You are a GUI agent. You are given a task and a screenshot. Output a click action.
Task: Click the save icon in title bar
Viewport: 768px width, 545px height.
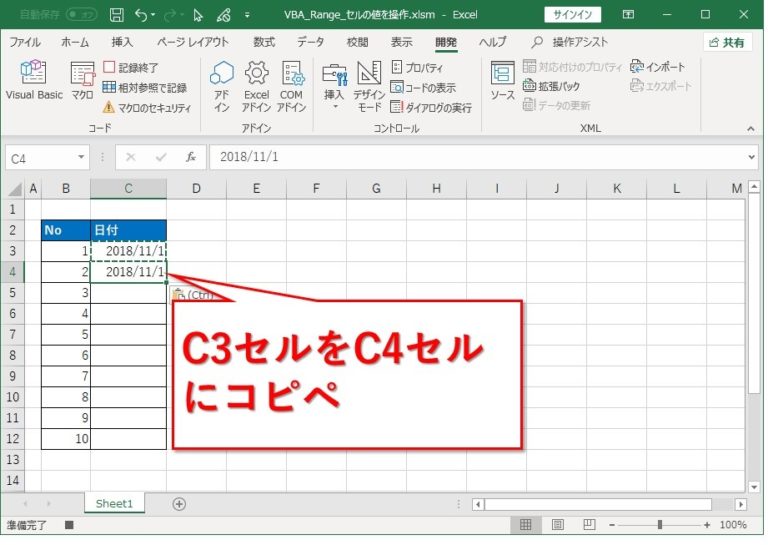point(116,15)
